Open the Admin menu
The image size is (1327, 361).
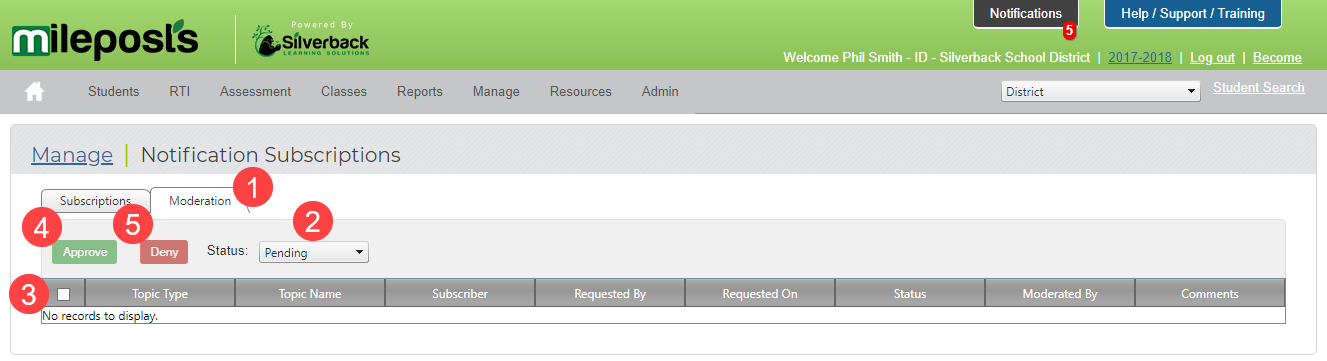tap(660, 91)
